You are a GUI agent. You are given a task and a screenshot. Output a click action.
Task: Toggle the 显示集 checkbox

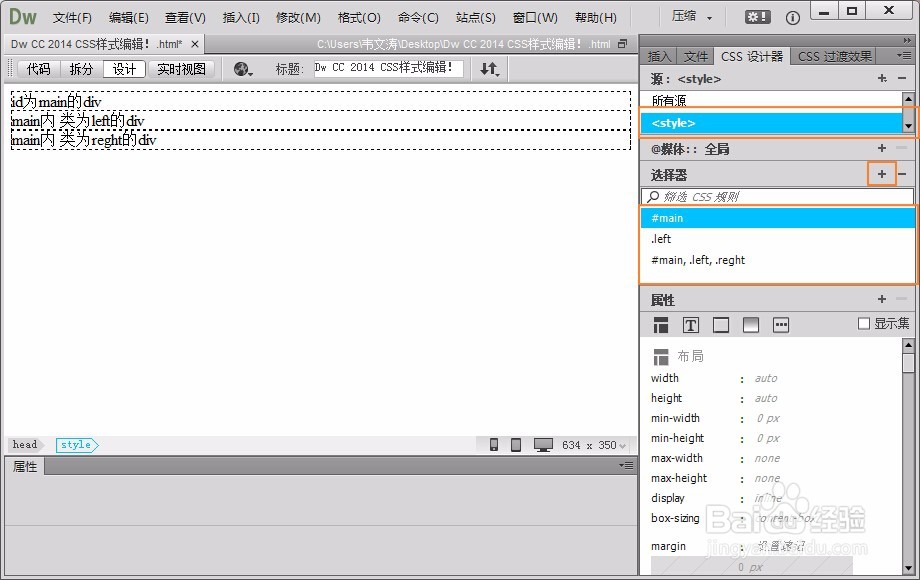pos(864,324)
